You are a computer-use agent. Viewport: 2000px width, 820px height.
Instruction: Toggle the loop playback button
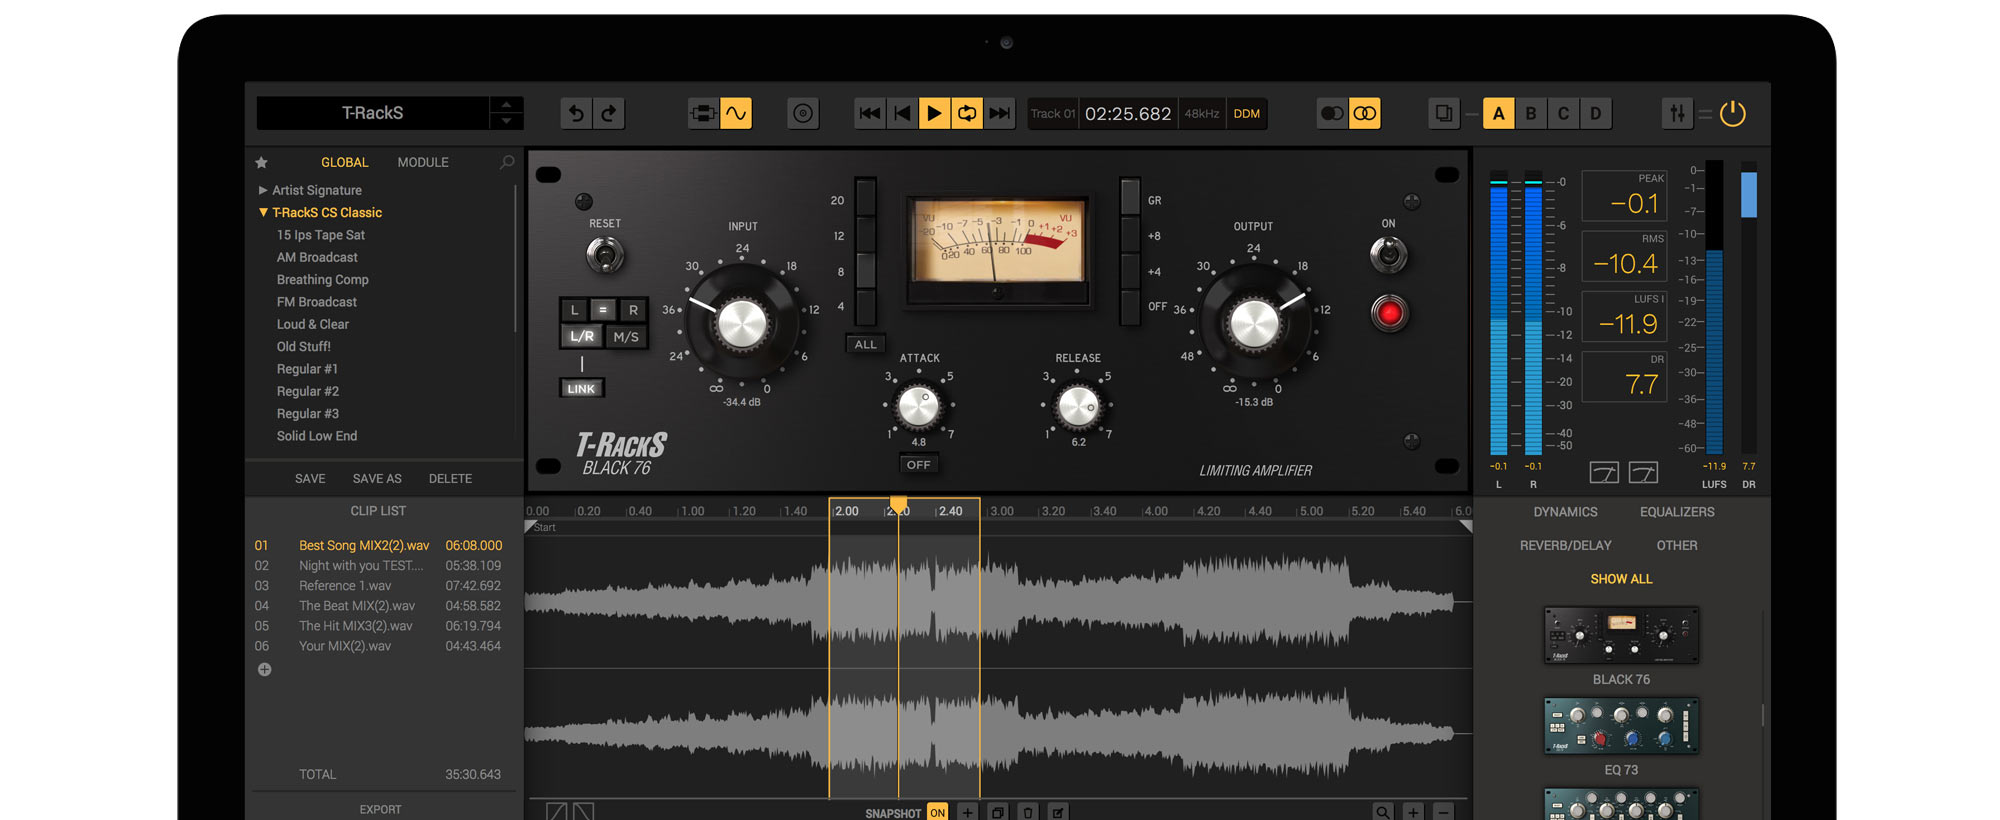click(967, 114)
